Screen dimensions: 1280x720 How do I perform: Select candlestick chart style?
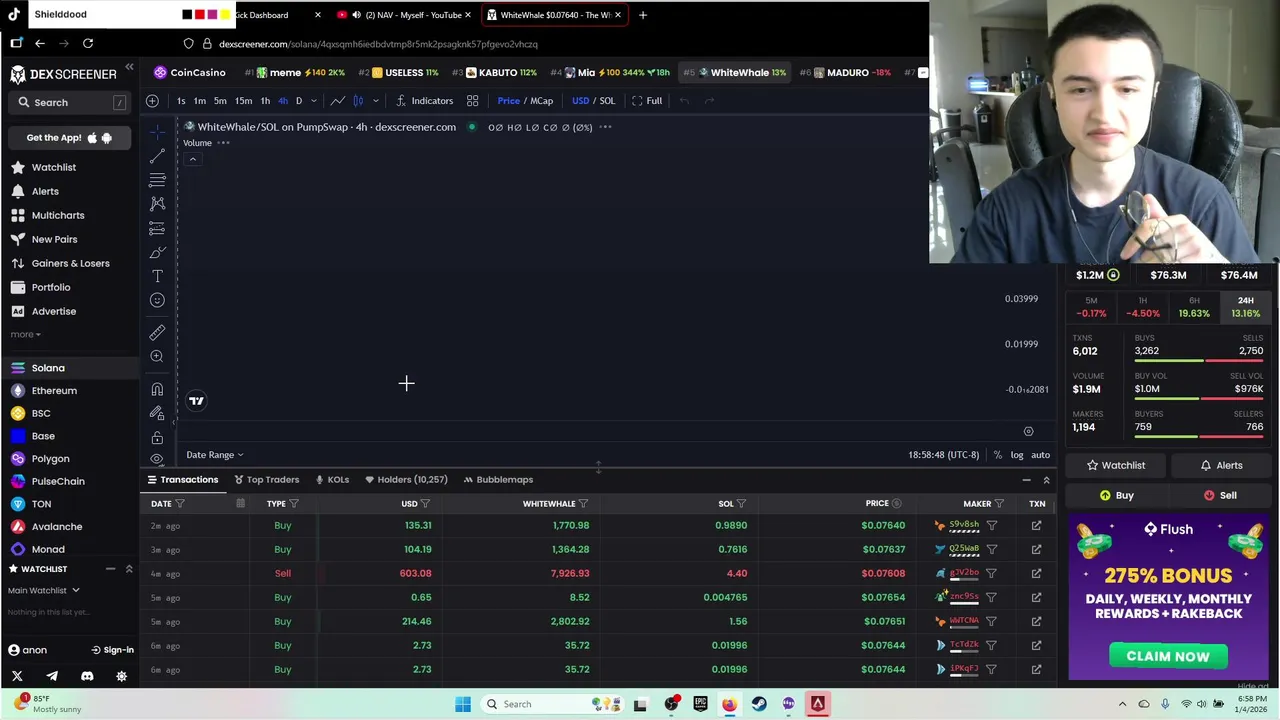358,100
